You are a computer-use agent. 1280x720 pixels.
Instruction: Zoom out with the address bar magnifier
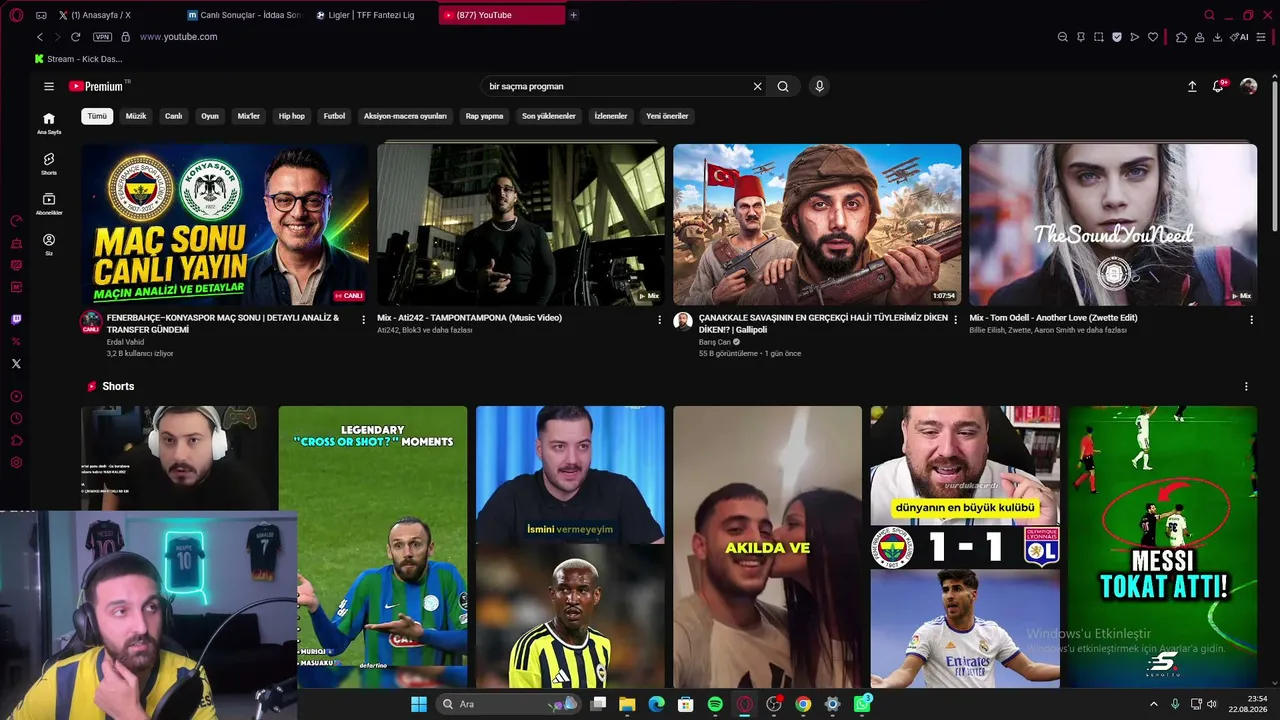tap(1062, 37)
